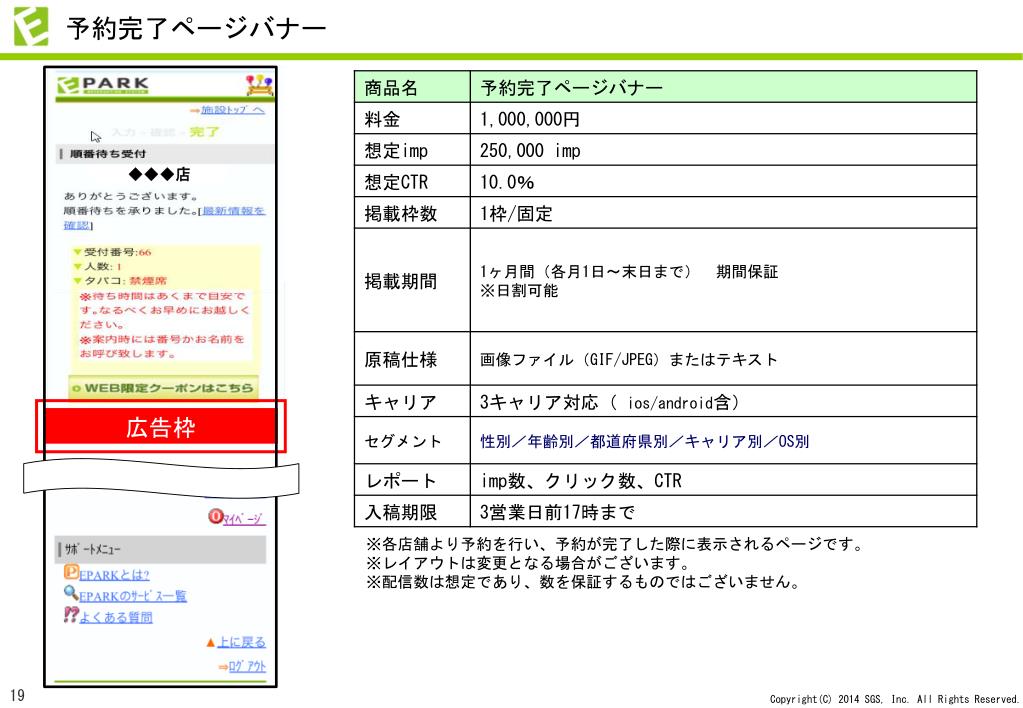The width and height of the screenshot is (1023, 708).
Task: Click the 3営業日前17時まで cell
Action: pos(724,512)
